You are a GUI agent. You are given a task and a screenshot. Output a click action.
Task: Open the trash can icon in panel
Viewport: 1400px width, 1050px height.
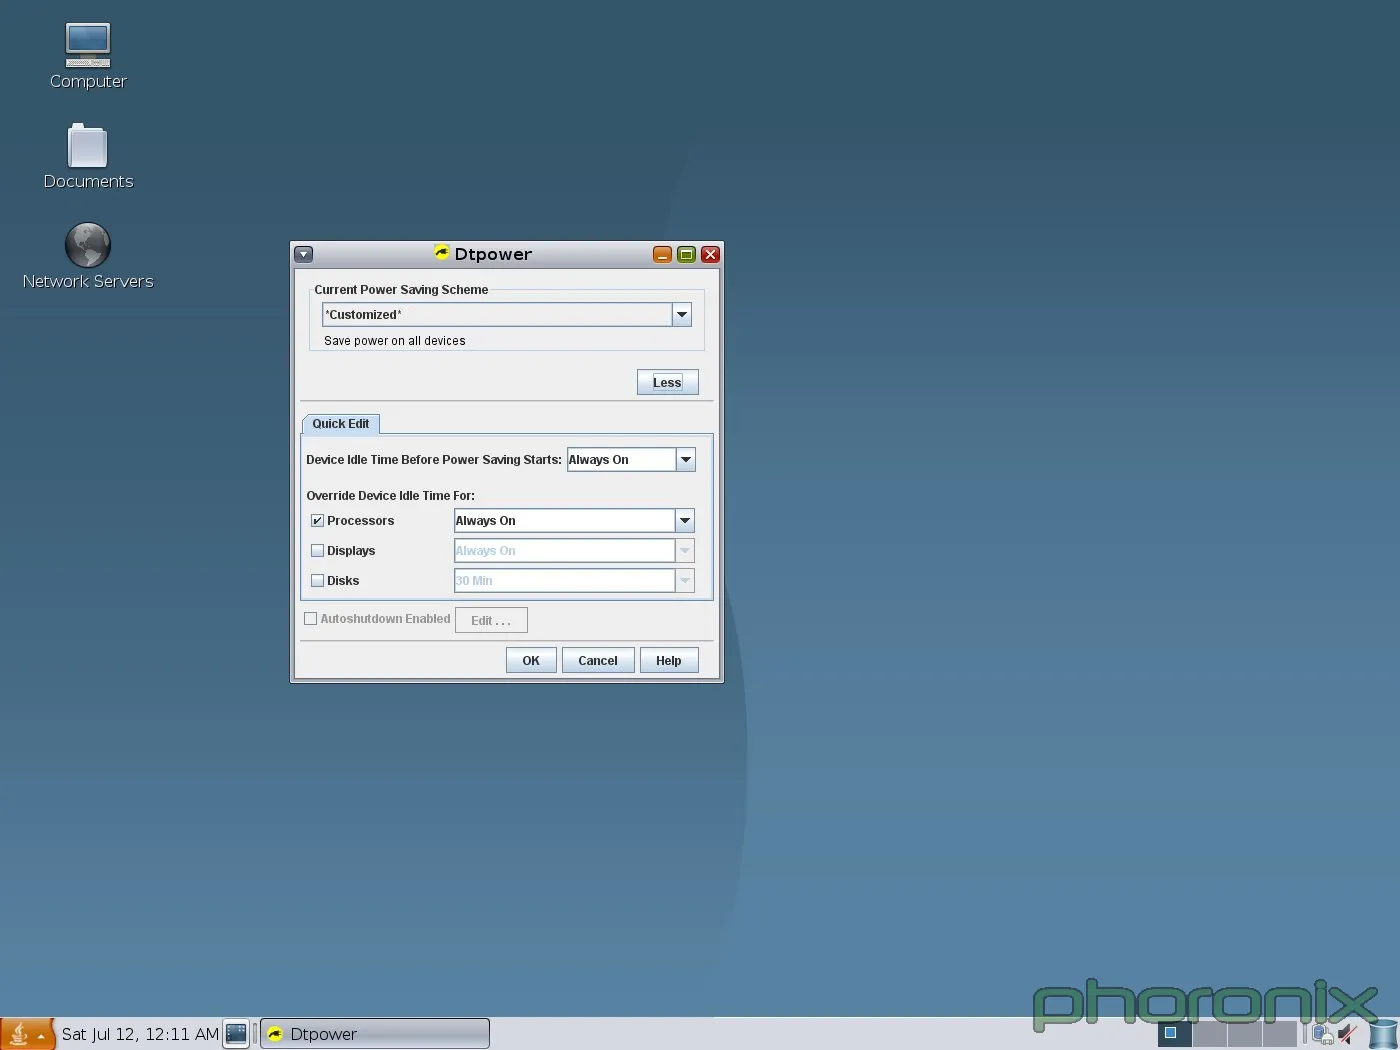[x=1384, y=1033]
